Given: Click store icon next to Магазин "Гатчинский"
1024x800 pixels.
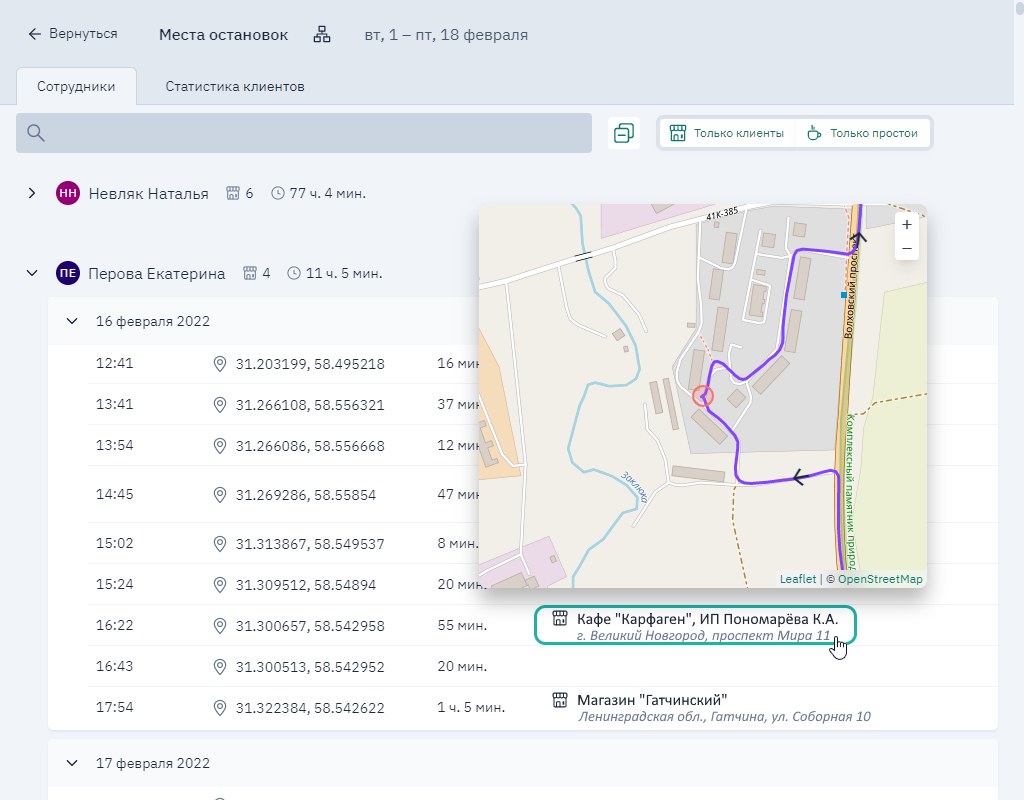Looking at the screenshot, I should click(560, 700).
